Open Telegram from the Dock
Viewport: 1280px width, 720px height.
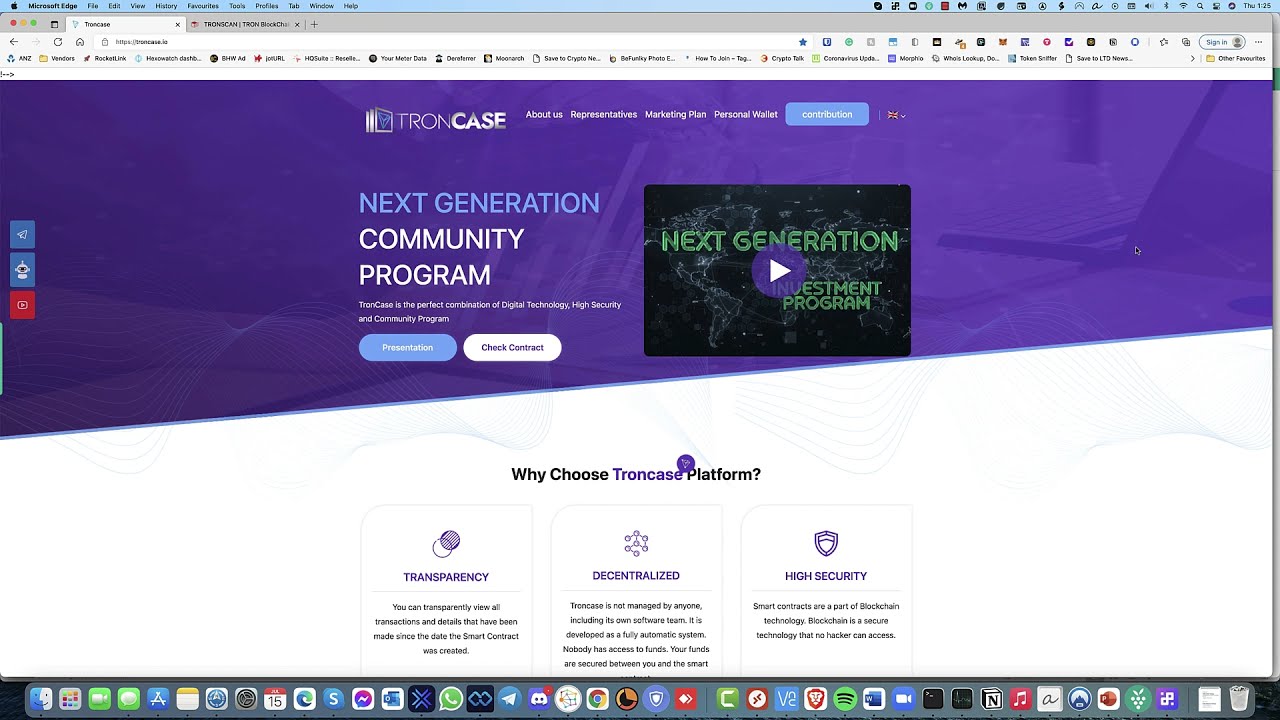509,699
